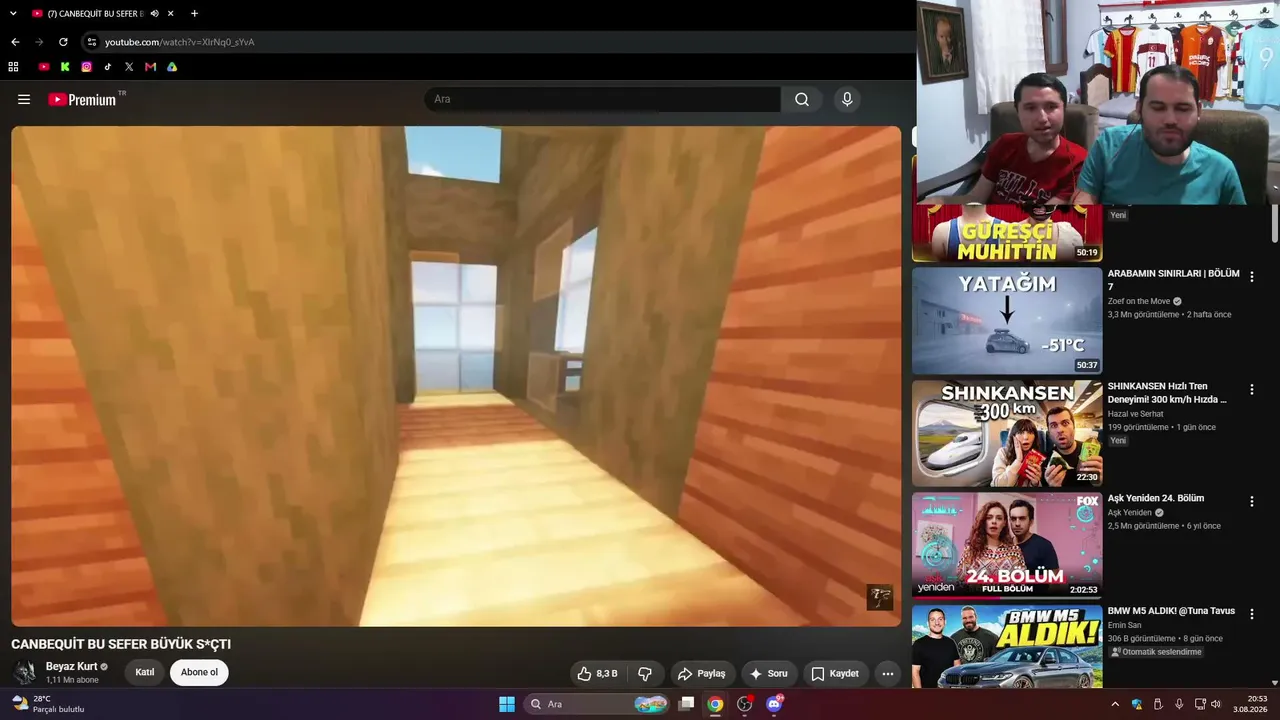Share the video with Paylaş

701,673
